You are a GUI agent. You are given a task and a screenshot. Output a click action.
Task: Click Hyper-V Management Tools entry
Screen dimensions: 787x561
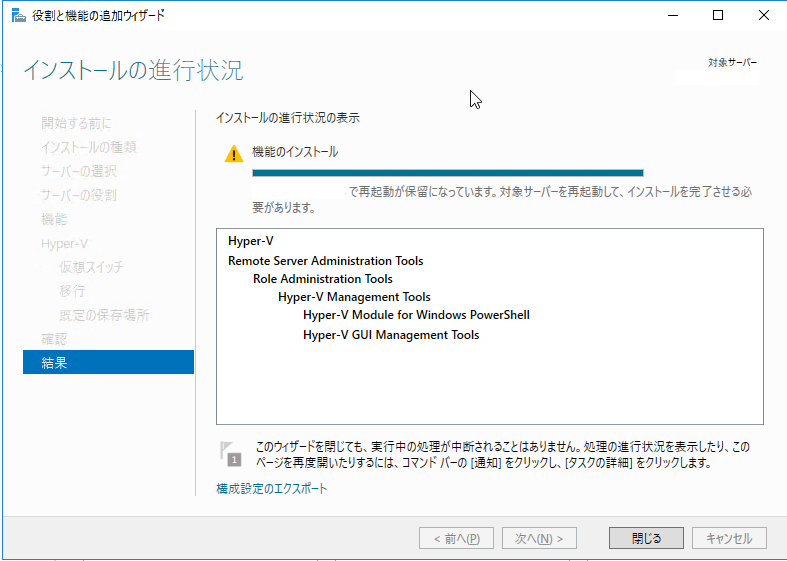click(354, 297)
